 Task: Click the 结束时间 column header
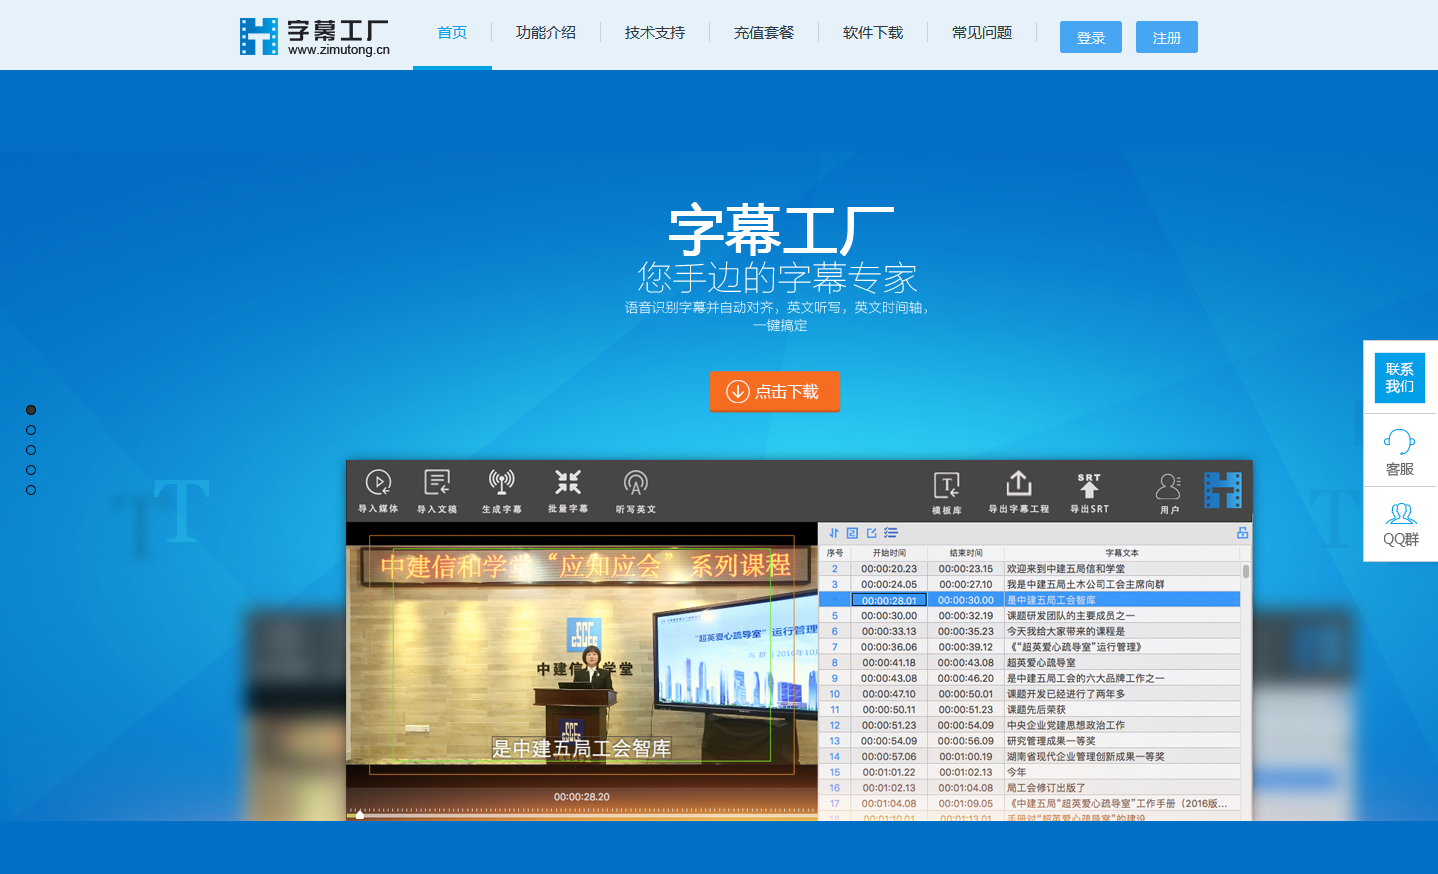point(966,553)
